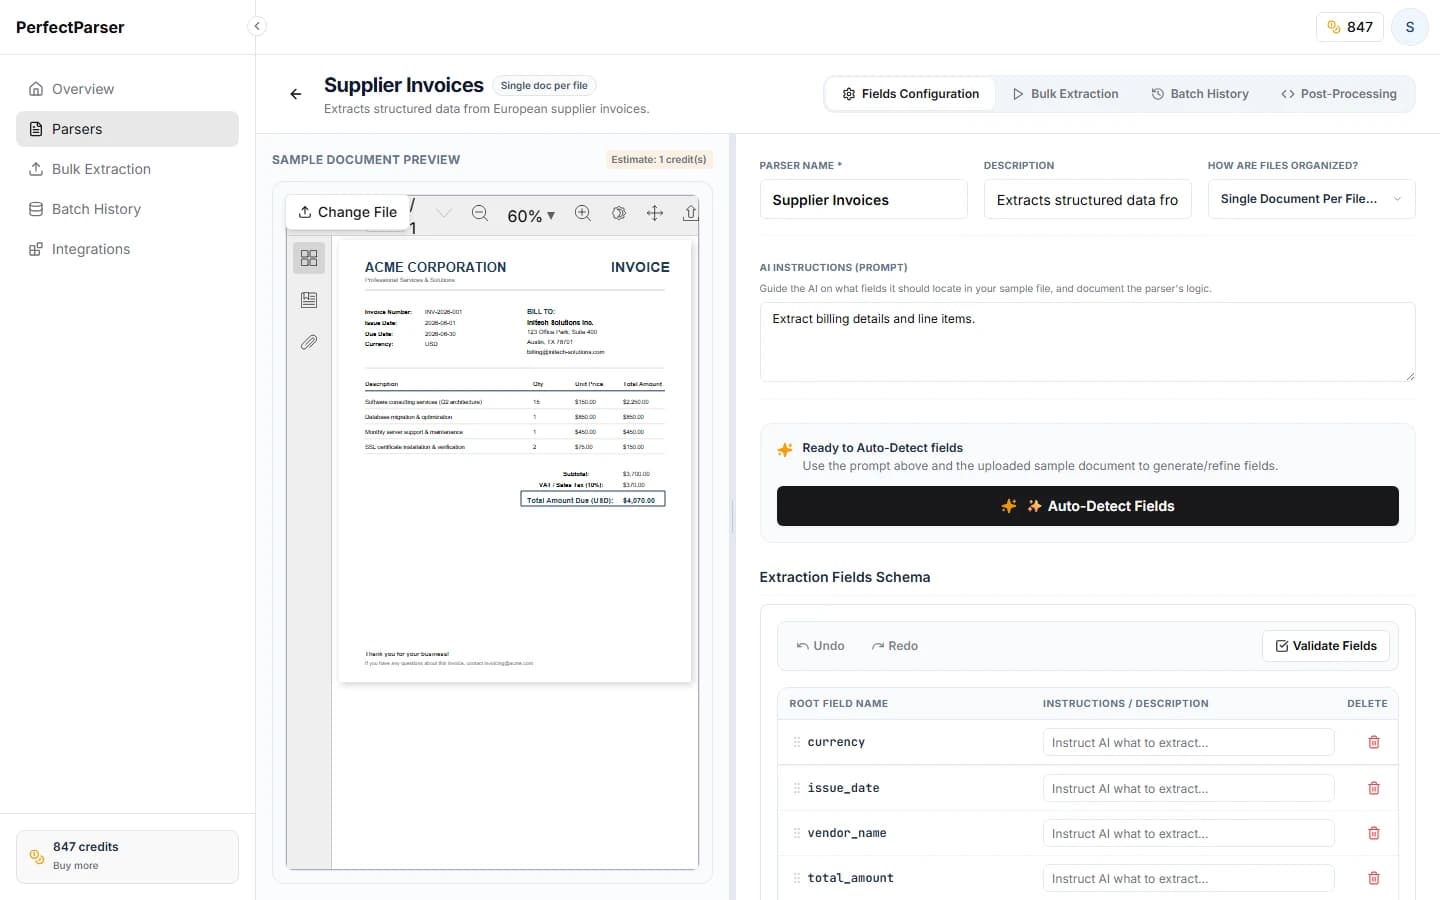Viewport: 1440px width, 900px height.
Task: Open the Overview page in sidebar
Action: [127, 89]
